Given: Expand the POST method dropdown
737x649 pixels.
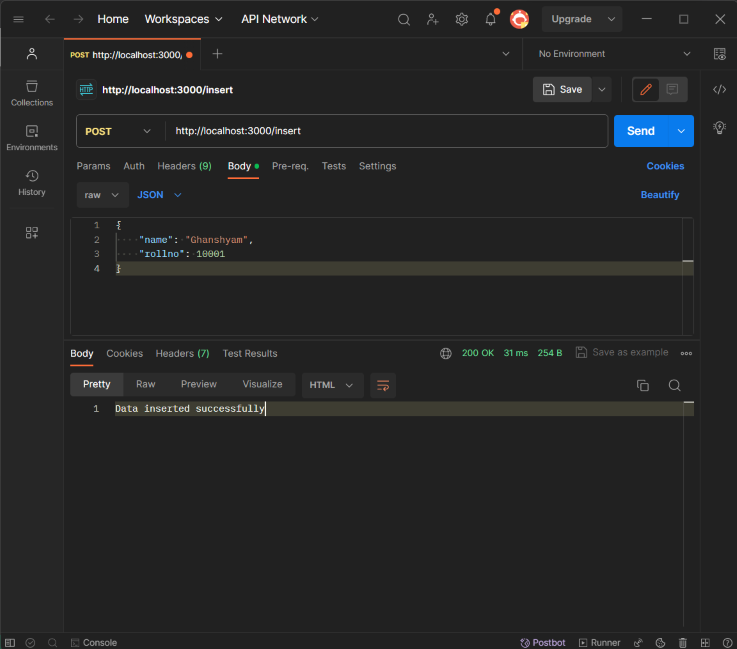Looking at the screenshot, I should click(120, 131).
